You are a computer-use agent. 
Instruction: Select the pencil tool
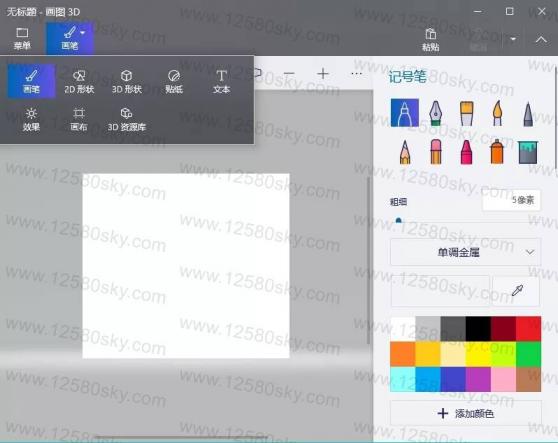(405, 152)
